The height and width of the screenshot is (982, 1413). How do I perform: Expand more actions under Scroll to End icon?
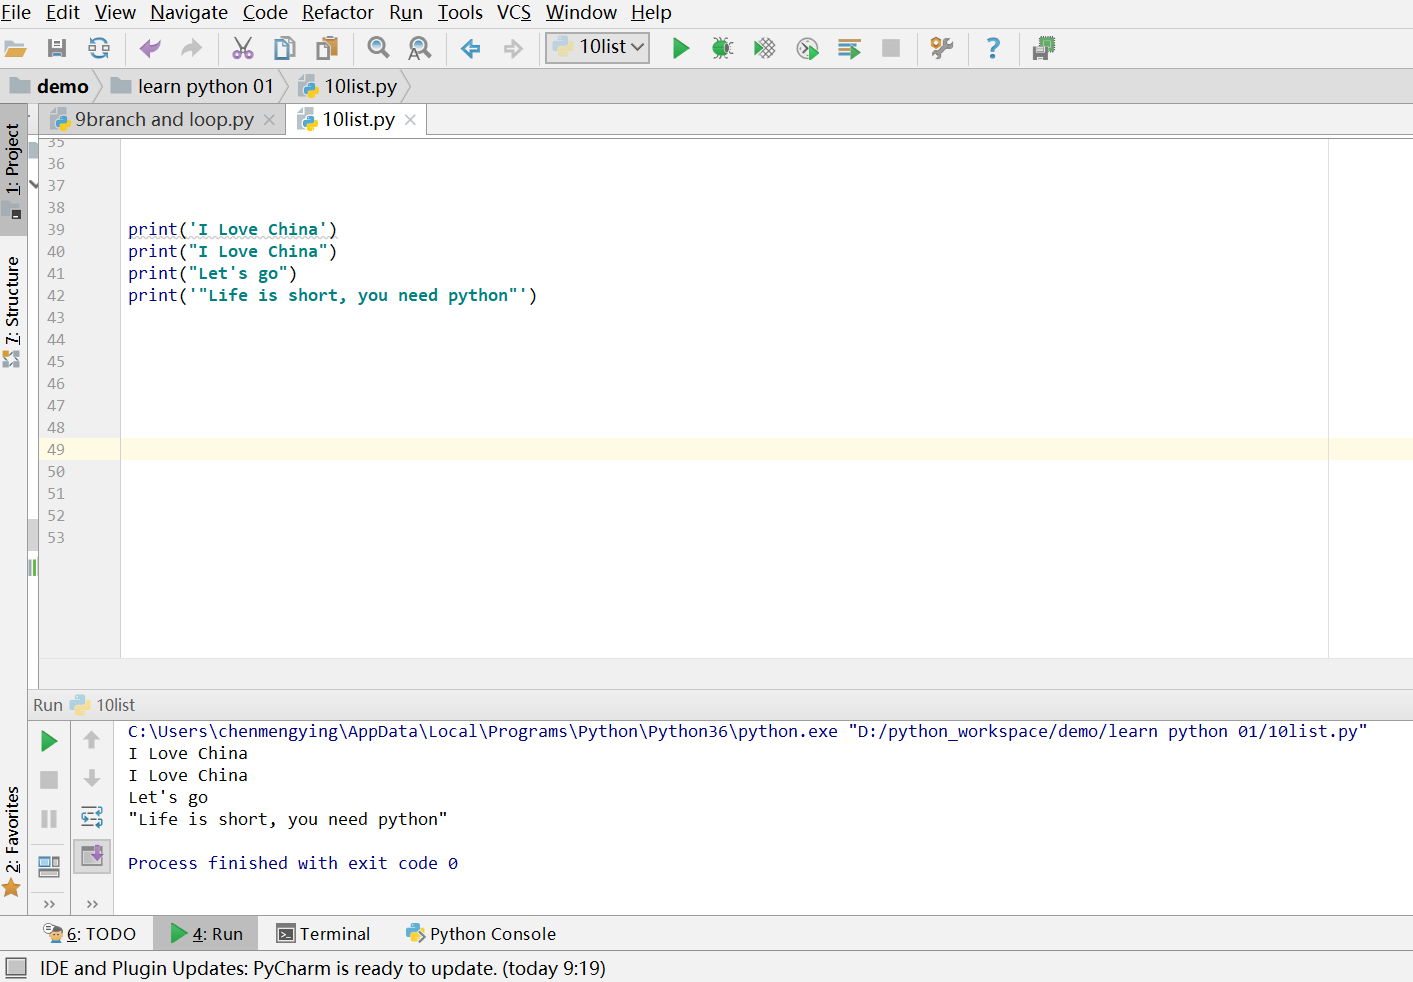[92, 904]
